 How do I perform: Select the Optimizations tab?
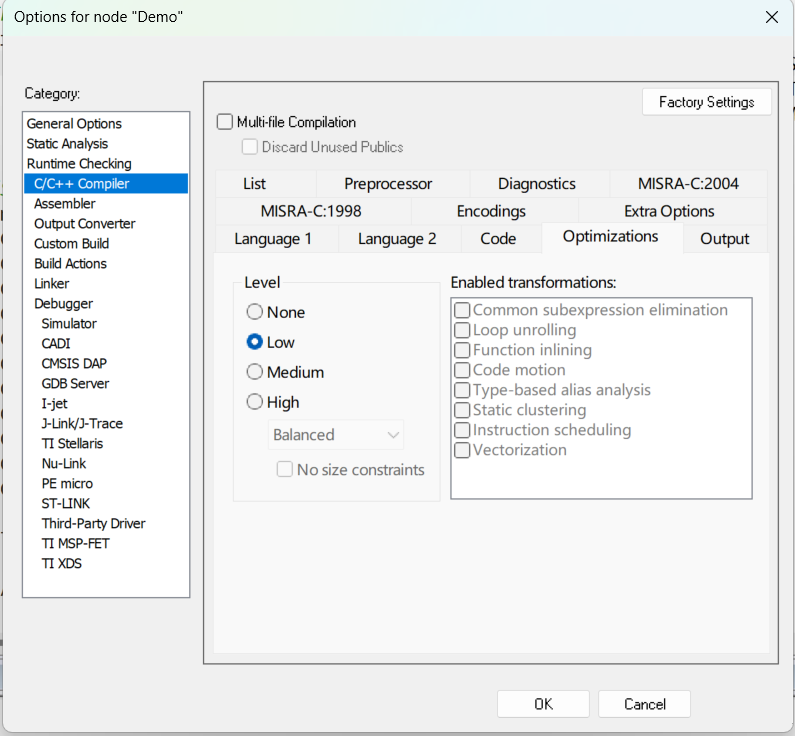coord(612,237)
